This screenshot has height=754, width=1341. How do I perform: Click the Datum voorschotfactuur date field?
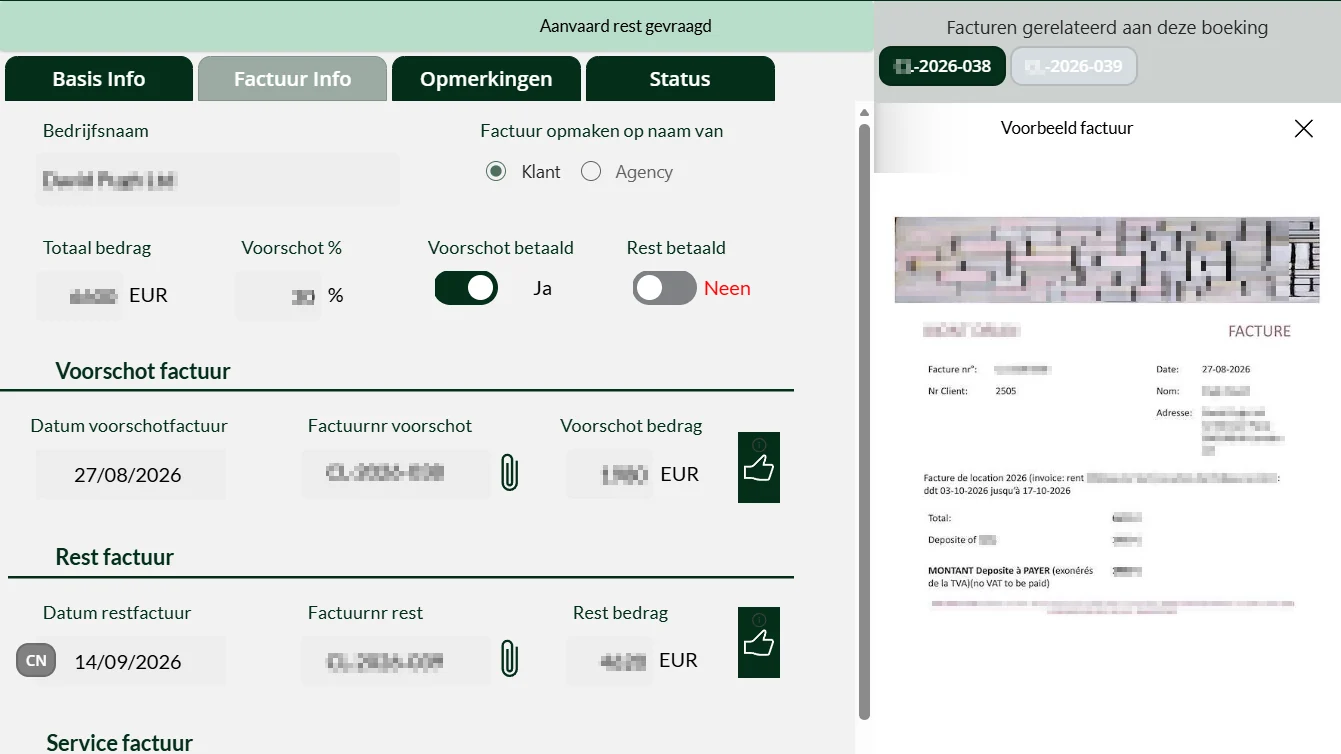point(131,474)
